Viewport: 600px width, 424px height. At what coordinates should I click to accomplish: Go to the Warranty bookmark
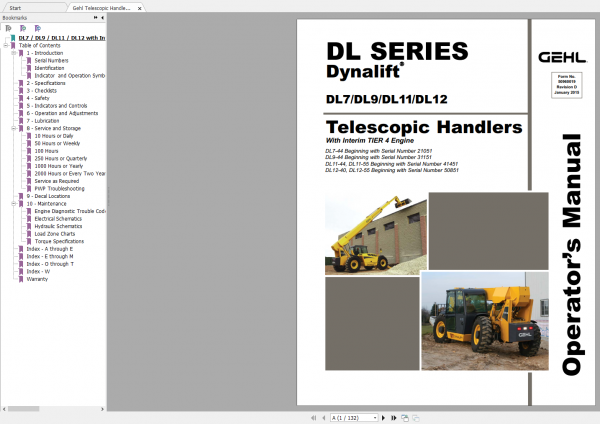coord(37,279)
